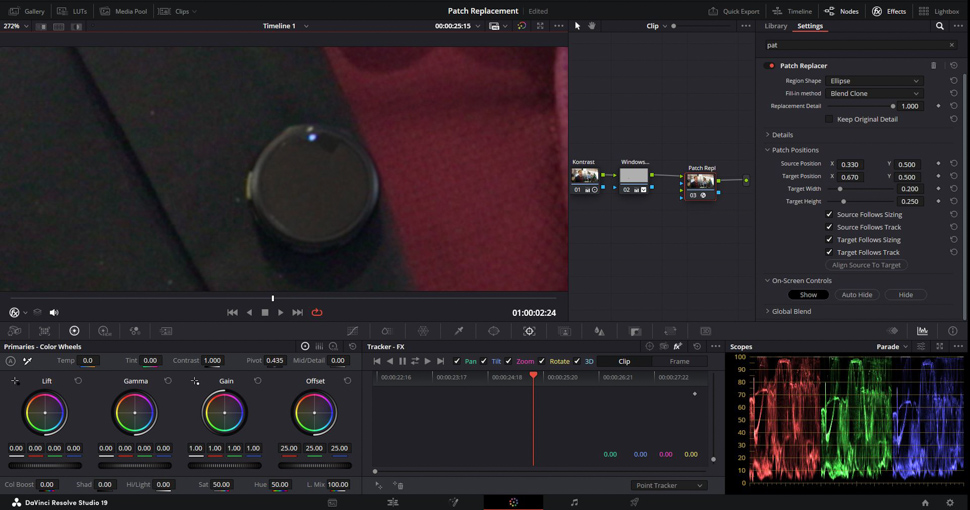This screenshot has width=970, height=510.
Task: Select the tracker Frame mode tab
Action: click(679, 361)
